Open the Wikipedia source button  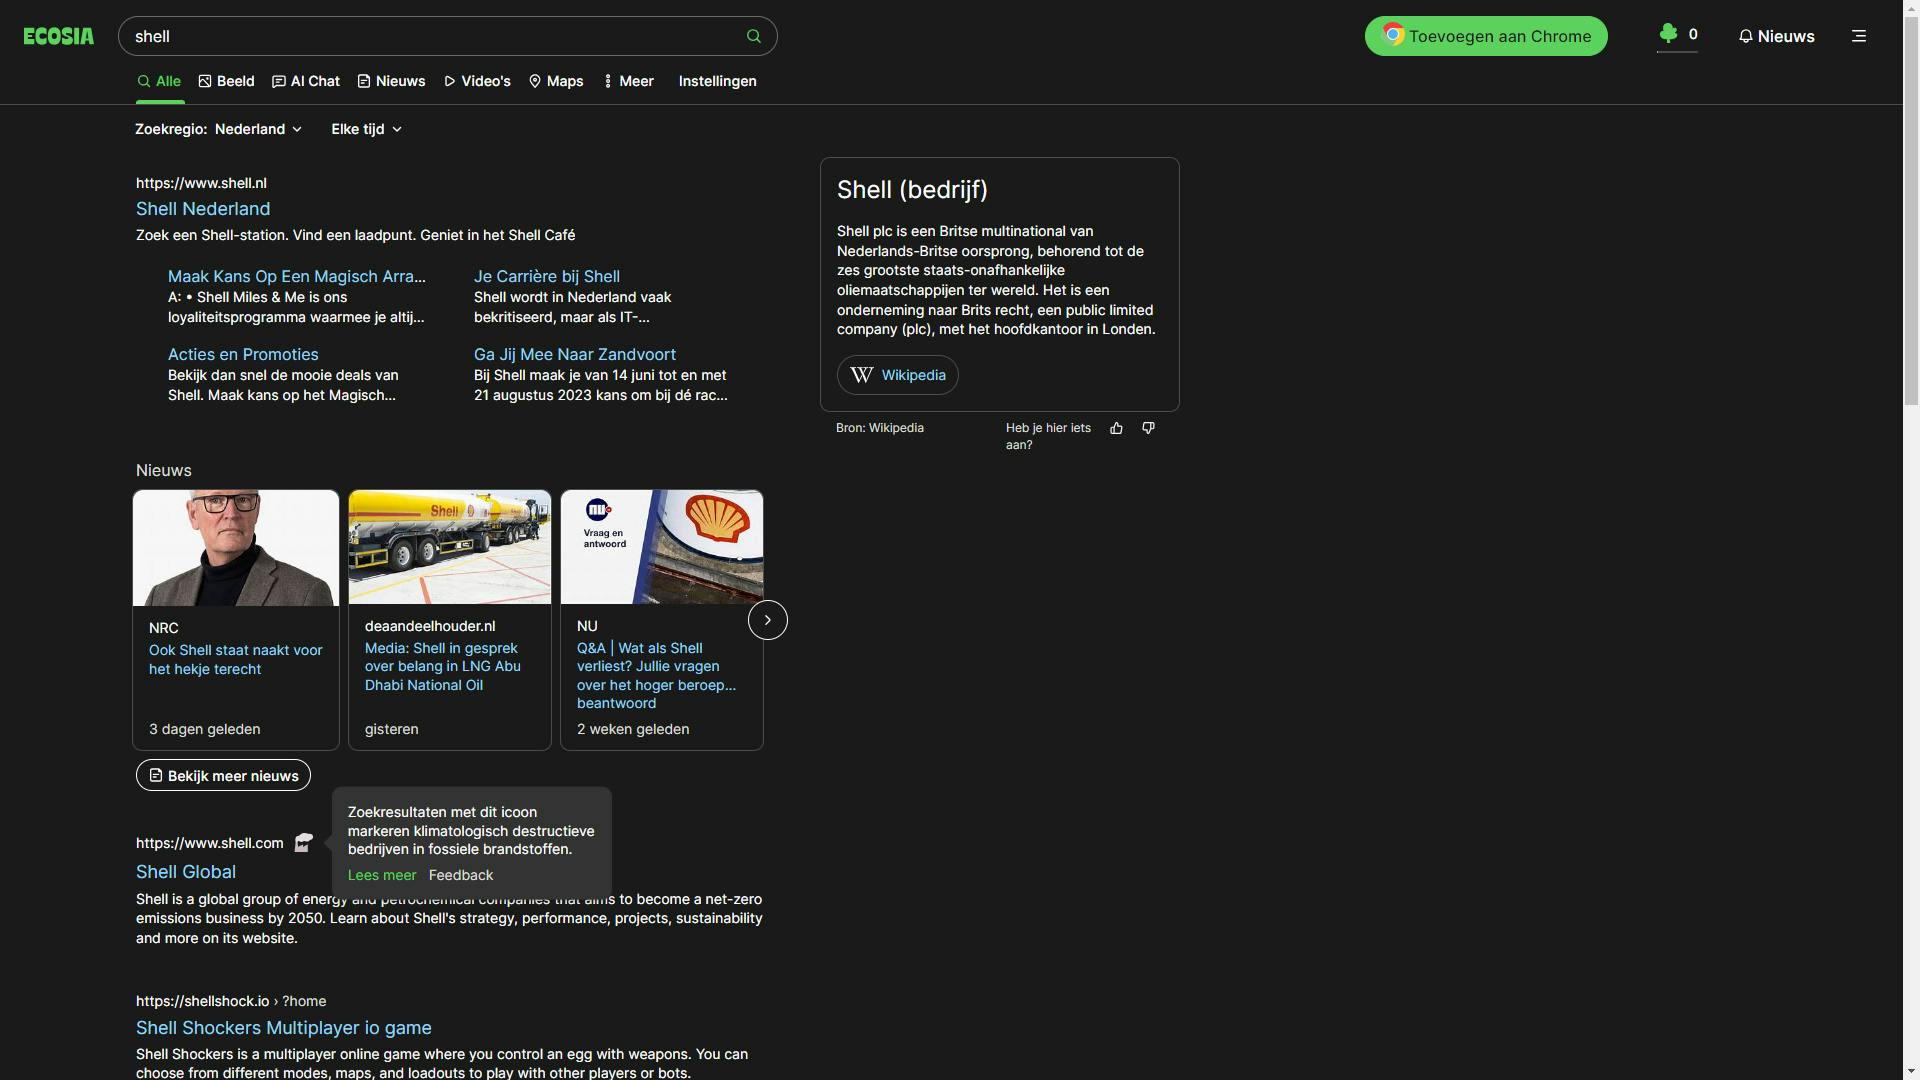pos(896,375)
